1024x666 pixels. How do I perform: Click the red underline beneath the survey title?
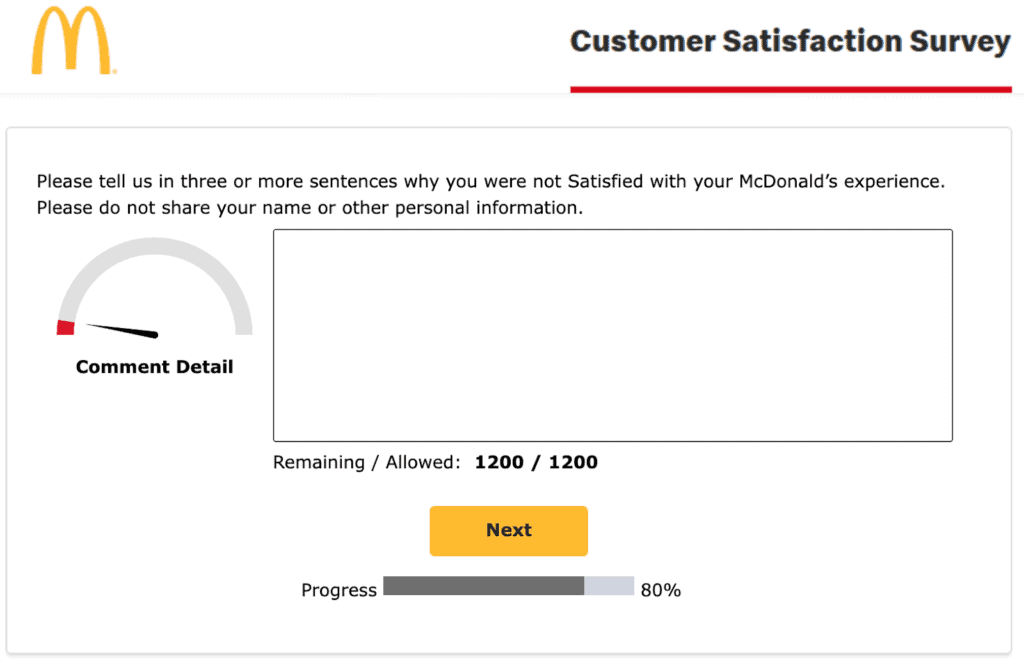(790, 89)
